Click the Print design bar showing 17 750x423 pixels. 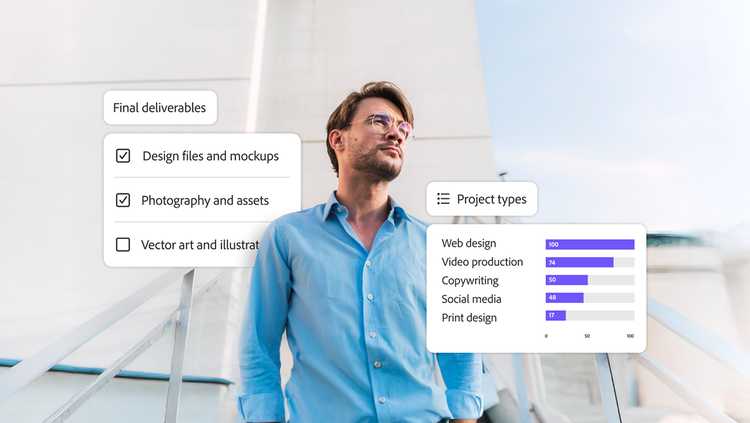(x=555, y=316)
